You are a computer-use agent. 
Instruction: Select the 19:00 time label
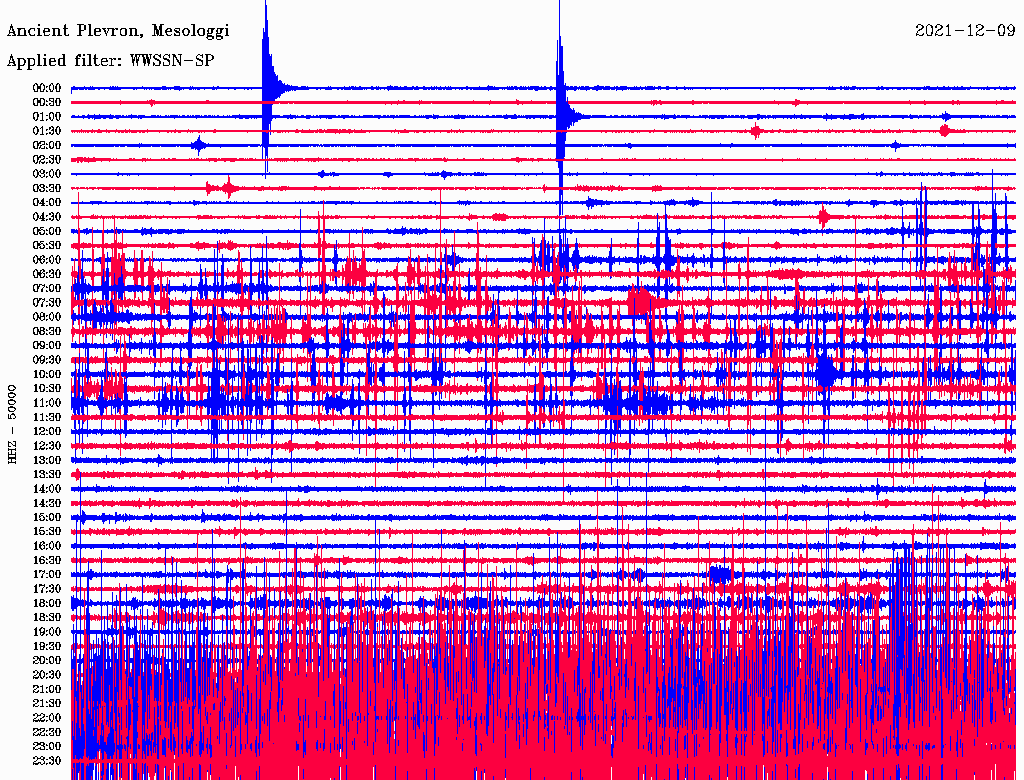[x=47, y=632]
